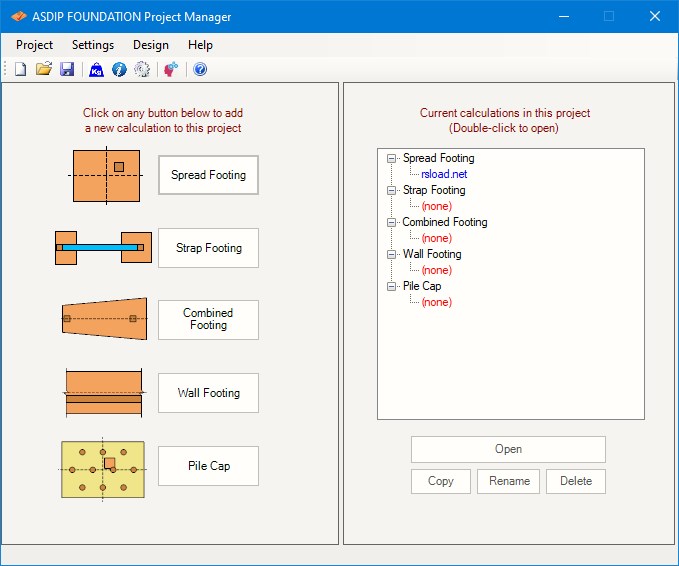Click the Rename button
Viewport: 679px width, 566px height.
tap(509, 481)
